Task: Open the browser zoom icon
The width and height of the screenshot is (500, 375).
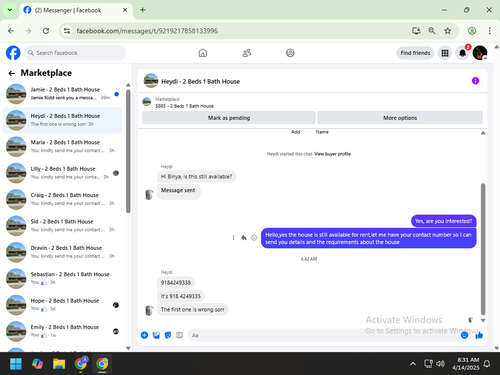Action: [x=432, y=31]
